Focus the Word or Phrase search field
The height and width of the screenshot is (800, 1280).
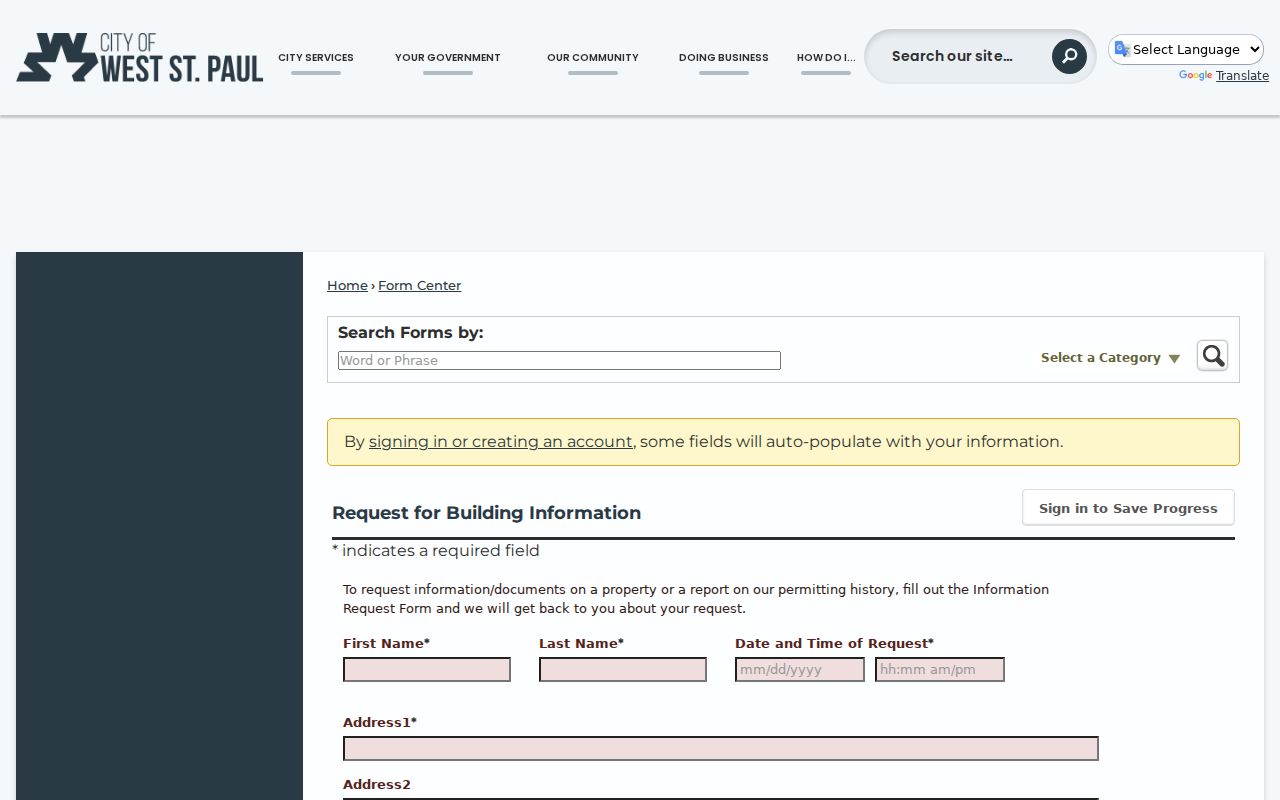click(x=559, y=361)
